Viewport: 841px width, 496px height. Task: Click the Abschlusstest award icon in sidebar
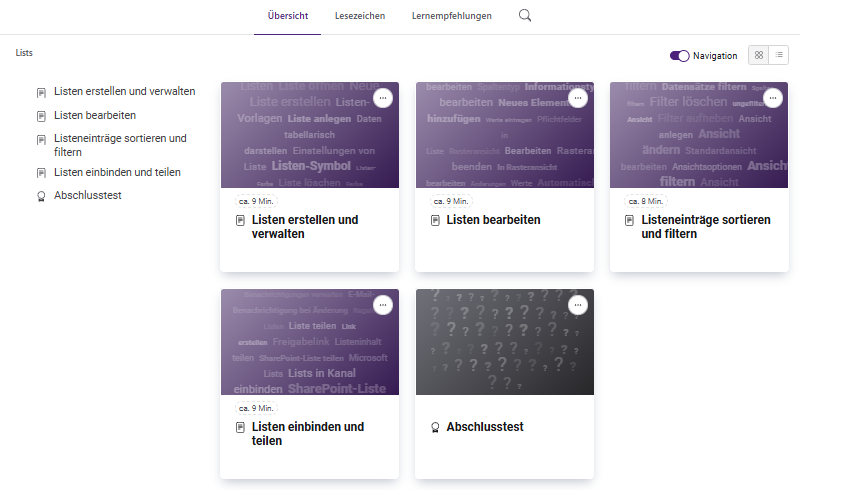(x=41, y=196)
